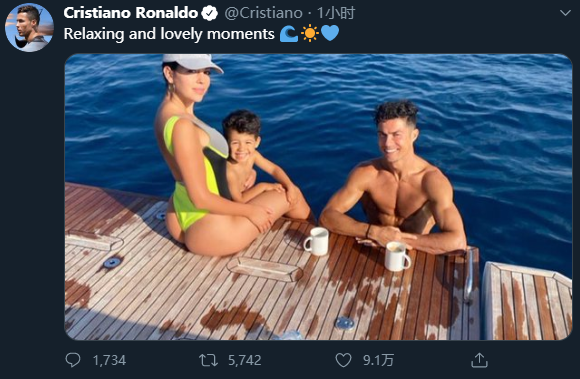Image resolution: width=580 pixels, height=379 pixels.
Task: Like the tweet with the heart icon
Action: coord(343,360)
